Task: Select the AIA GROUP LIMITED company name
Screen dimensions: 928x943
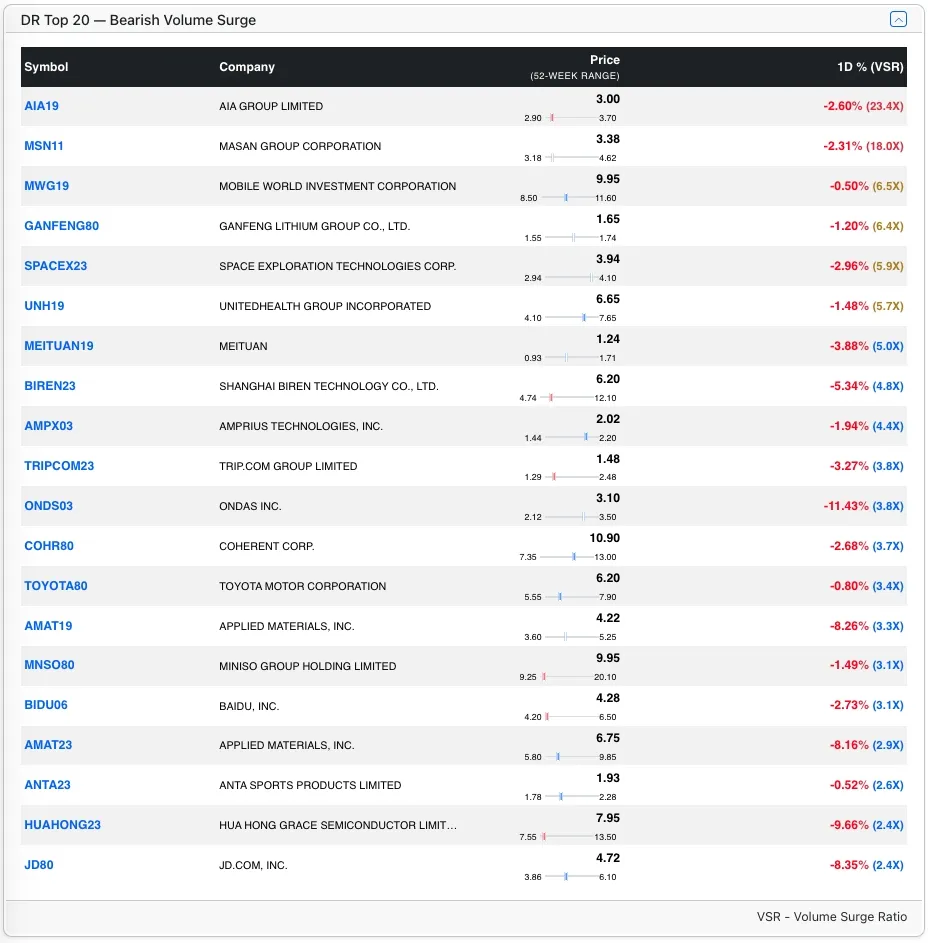Action: pos(271,106)
